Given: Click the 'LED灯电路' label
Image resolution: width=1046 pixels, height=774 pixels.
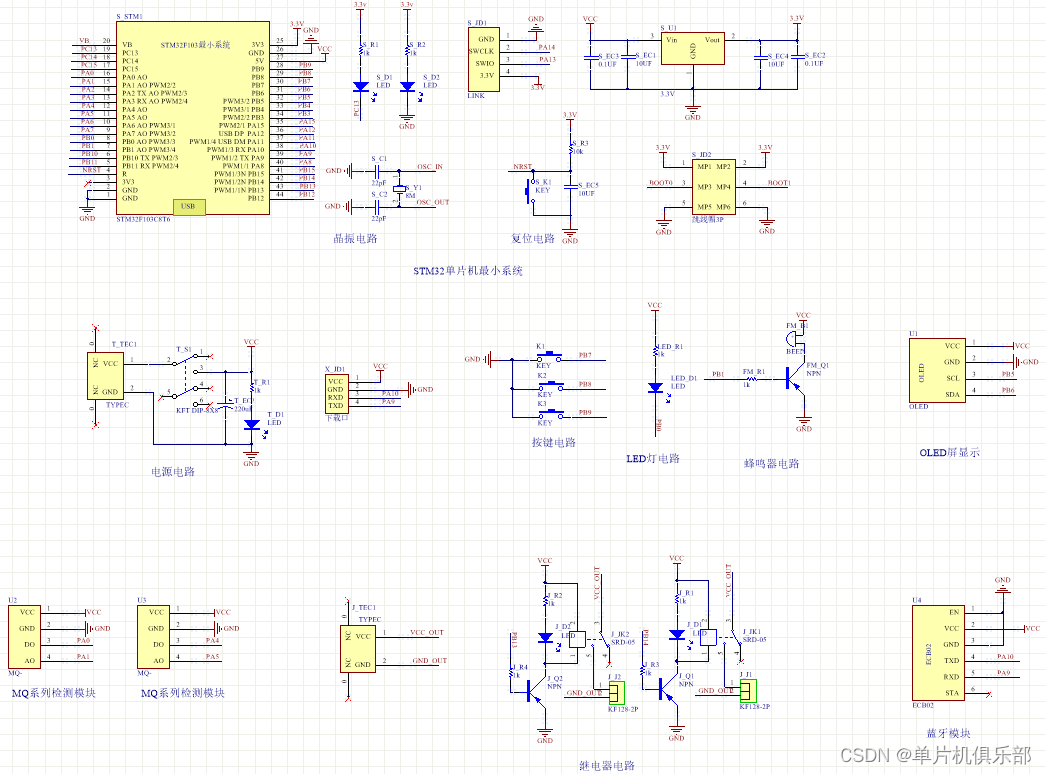Looking at the screenshot, I should (x=653, y=458).
